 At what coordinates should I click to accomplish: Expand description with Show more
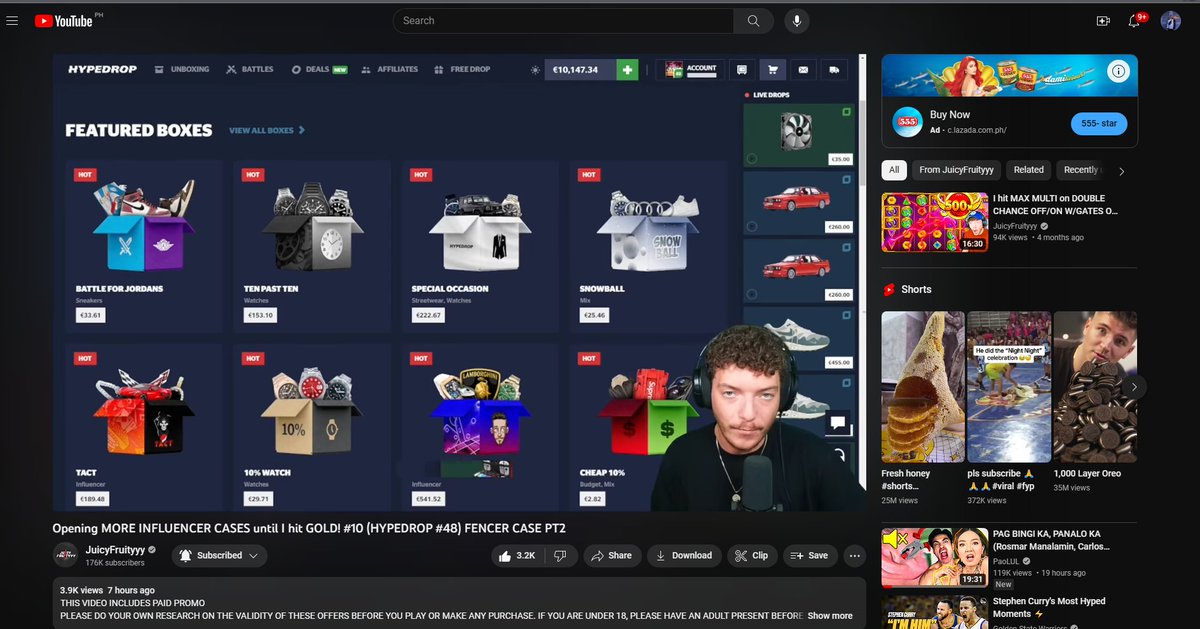click(830, 616)
